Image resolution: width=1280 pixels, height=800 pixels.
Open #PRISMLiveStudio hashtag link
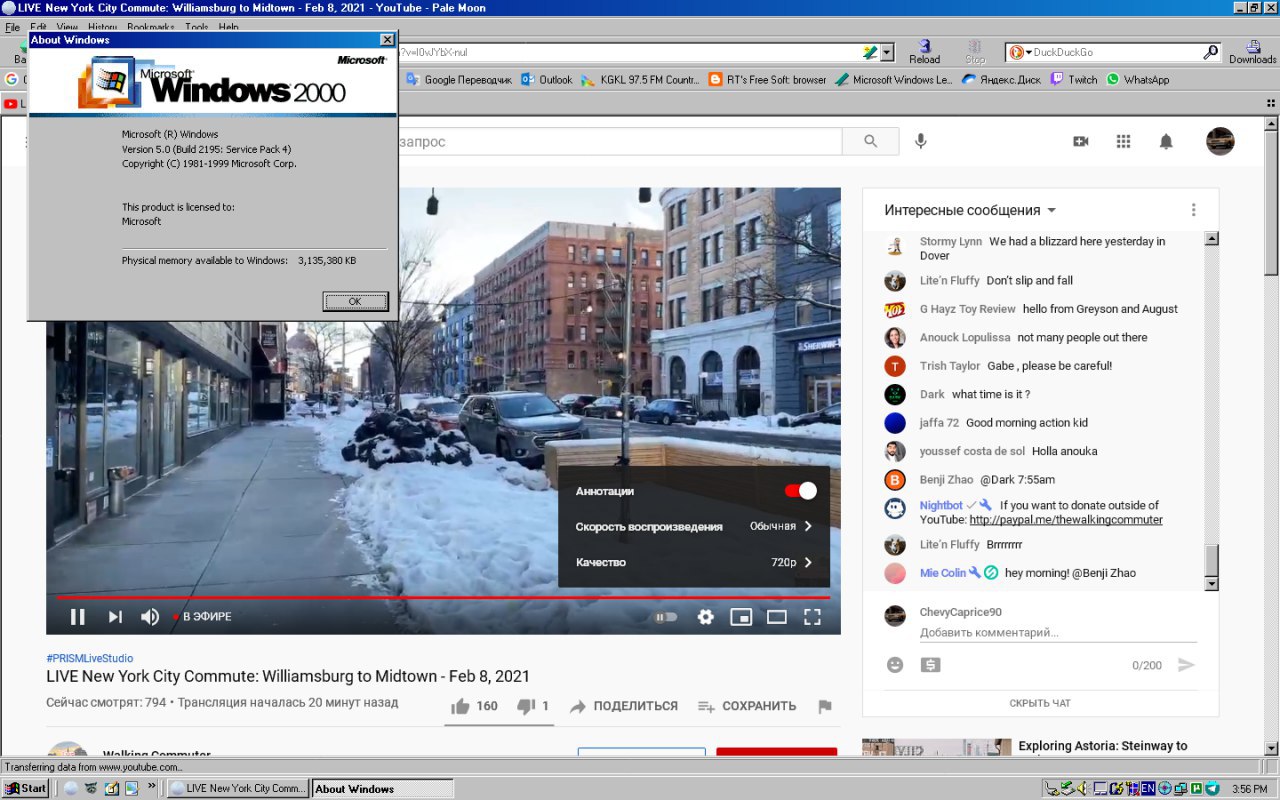tap(90, 658)
